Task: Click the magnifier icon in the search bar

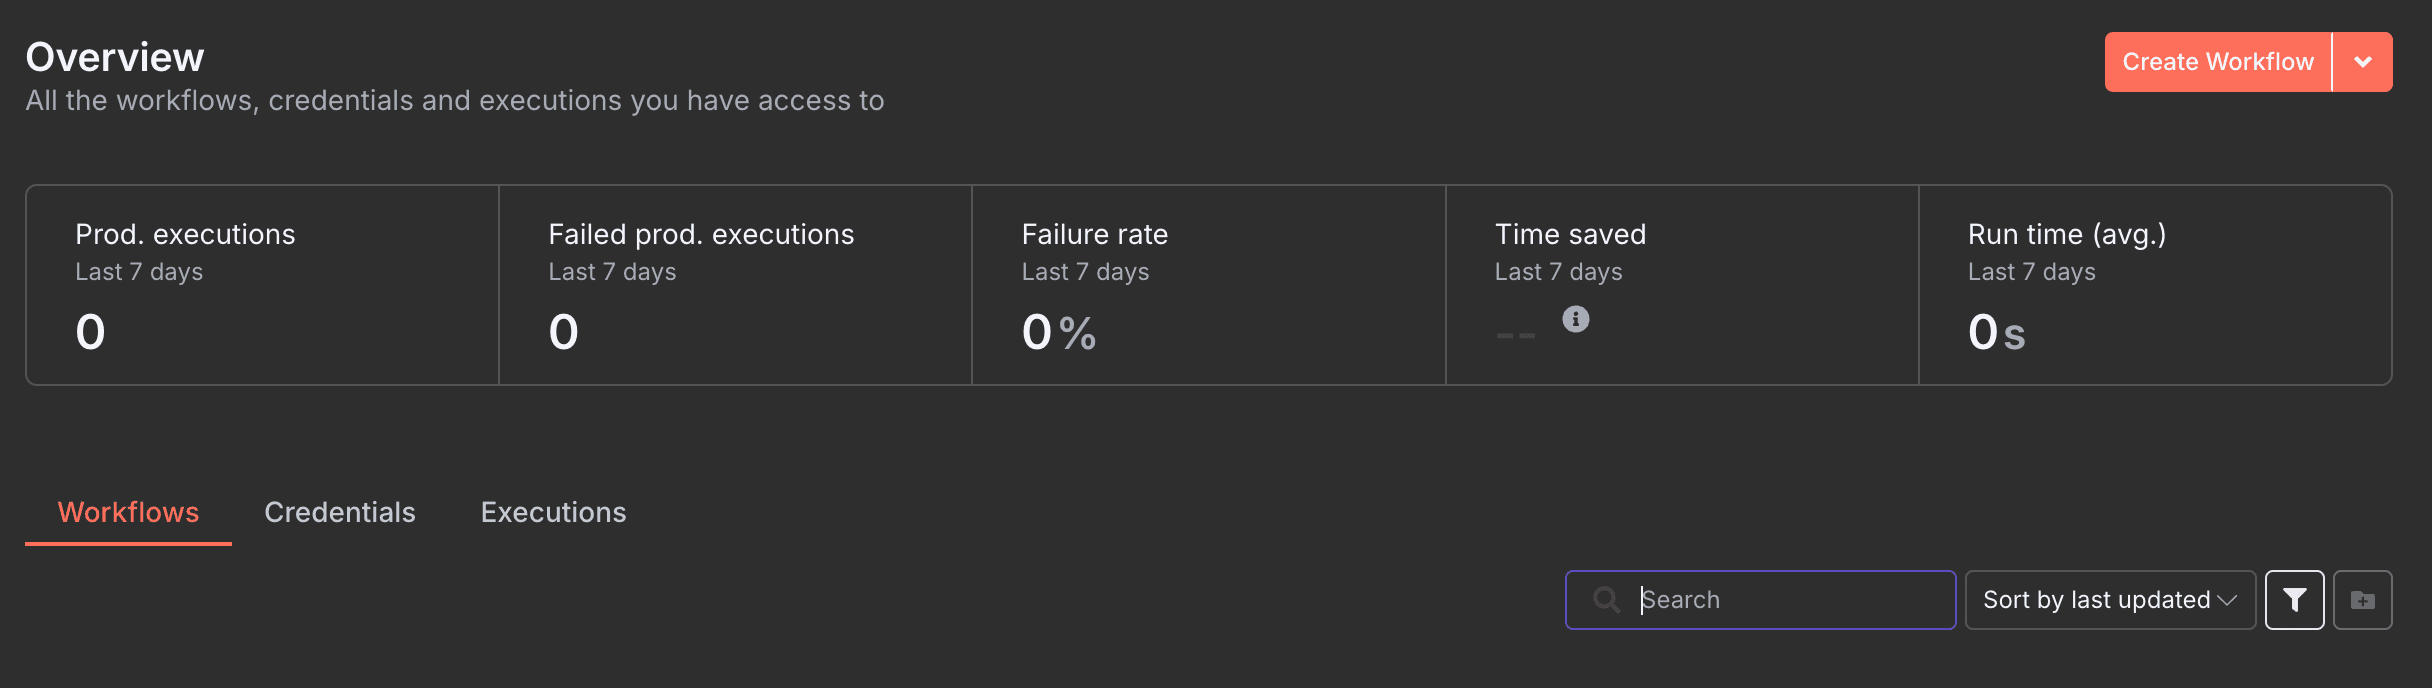Action: (1606, 599)
